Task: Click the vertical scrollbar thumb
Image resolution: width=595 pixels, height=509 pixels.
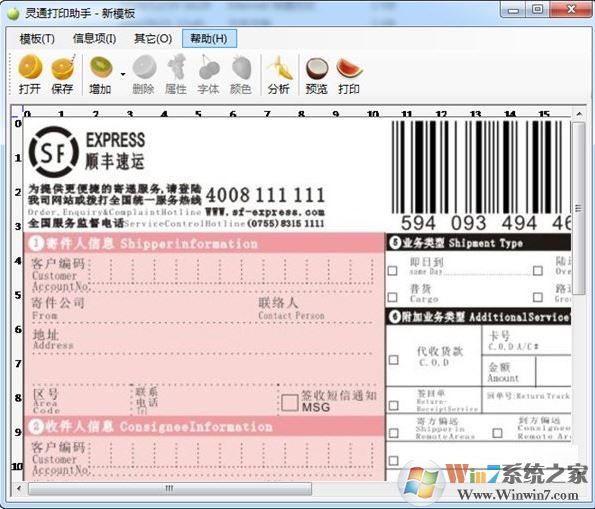Action: point(579,208)
